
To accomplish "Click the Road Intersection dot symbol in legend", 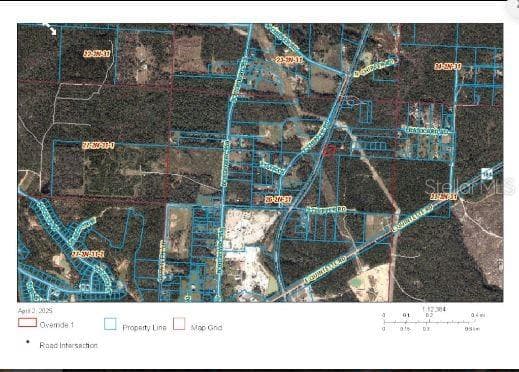I will coord(28,342).
